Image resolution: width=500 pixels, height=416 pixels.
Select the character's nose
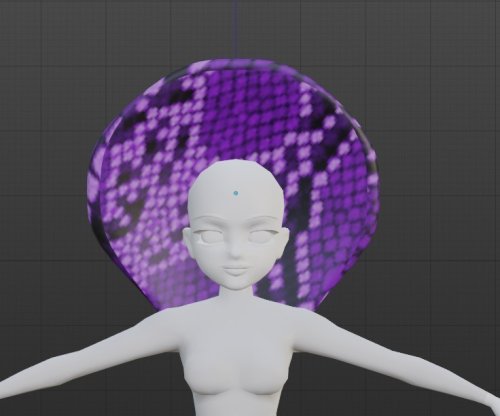pos(236,251)
